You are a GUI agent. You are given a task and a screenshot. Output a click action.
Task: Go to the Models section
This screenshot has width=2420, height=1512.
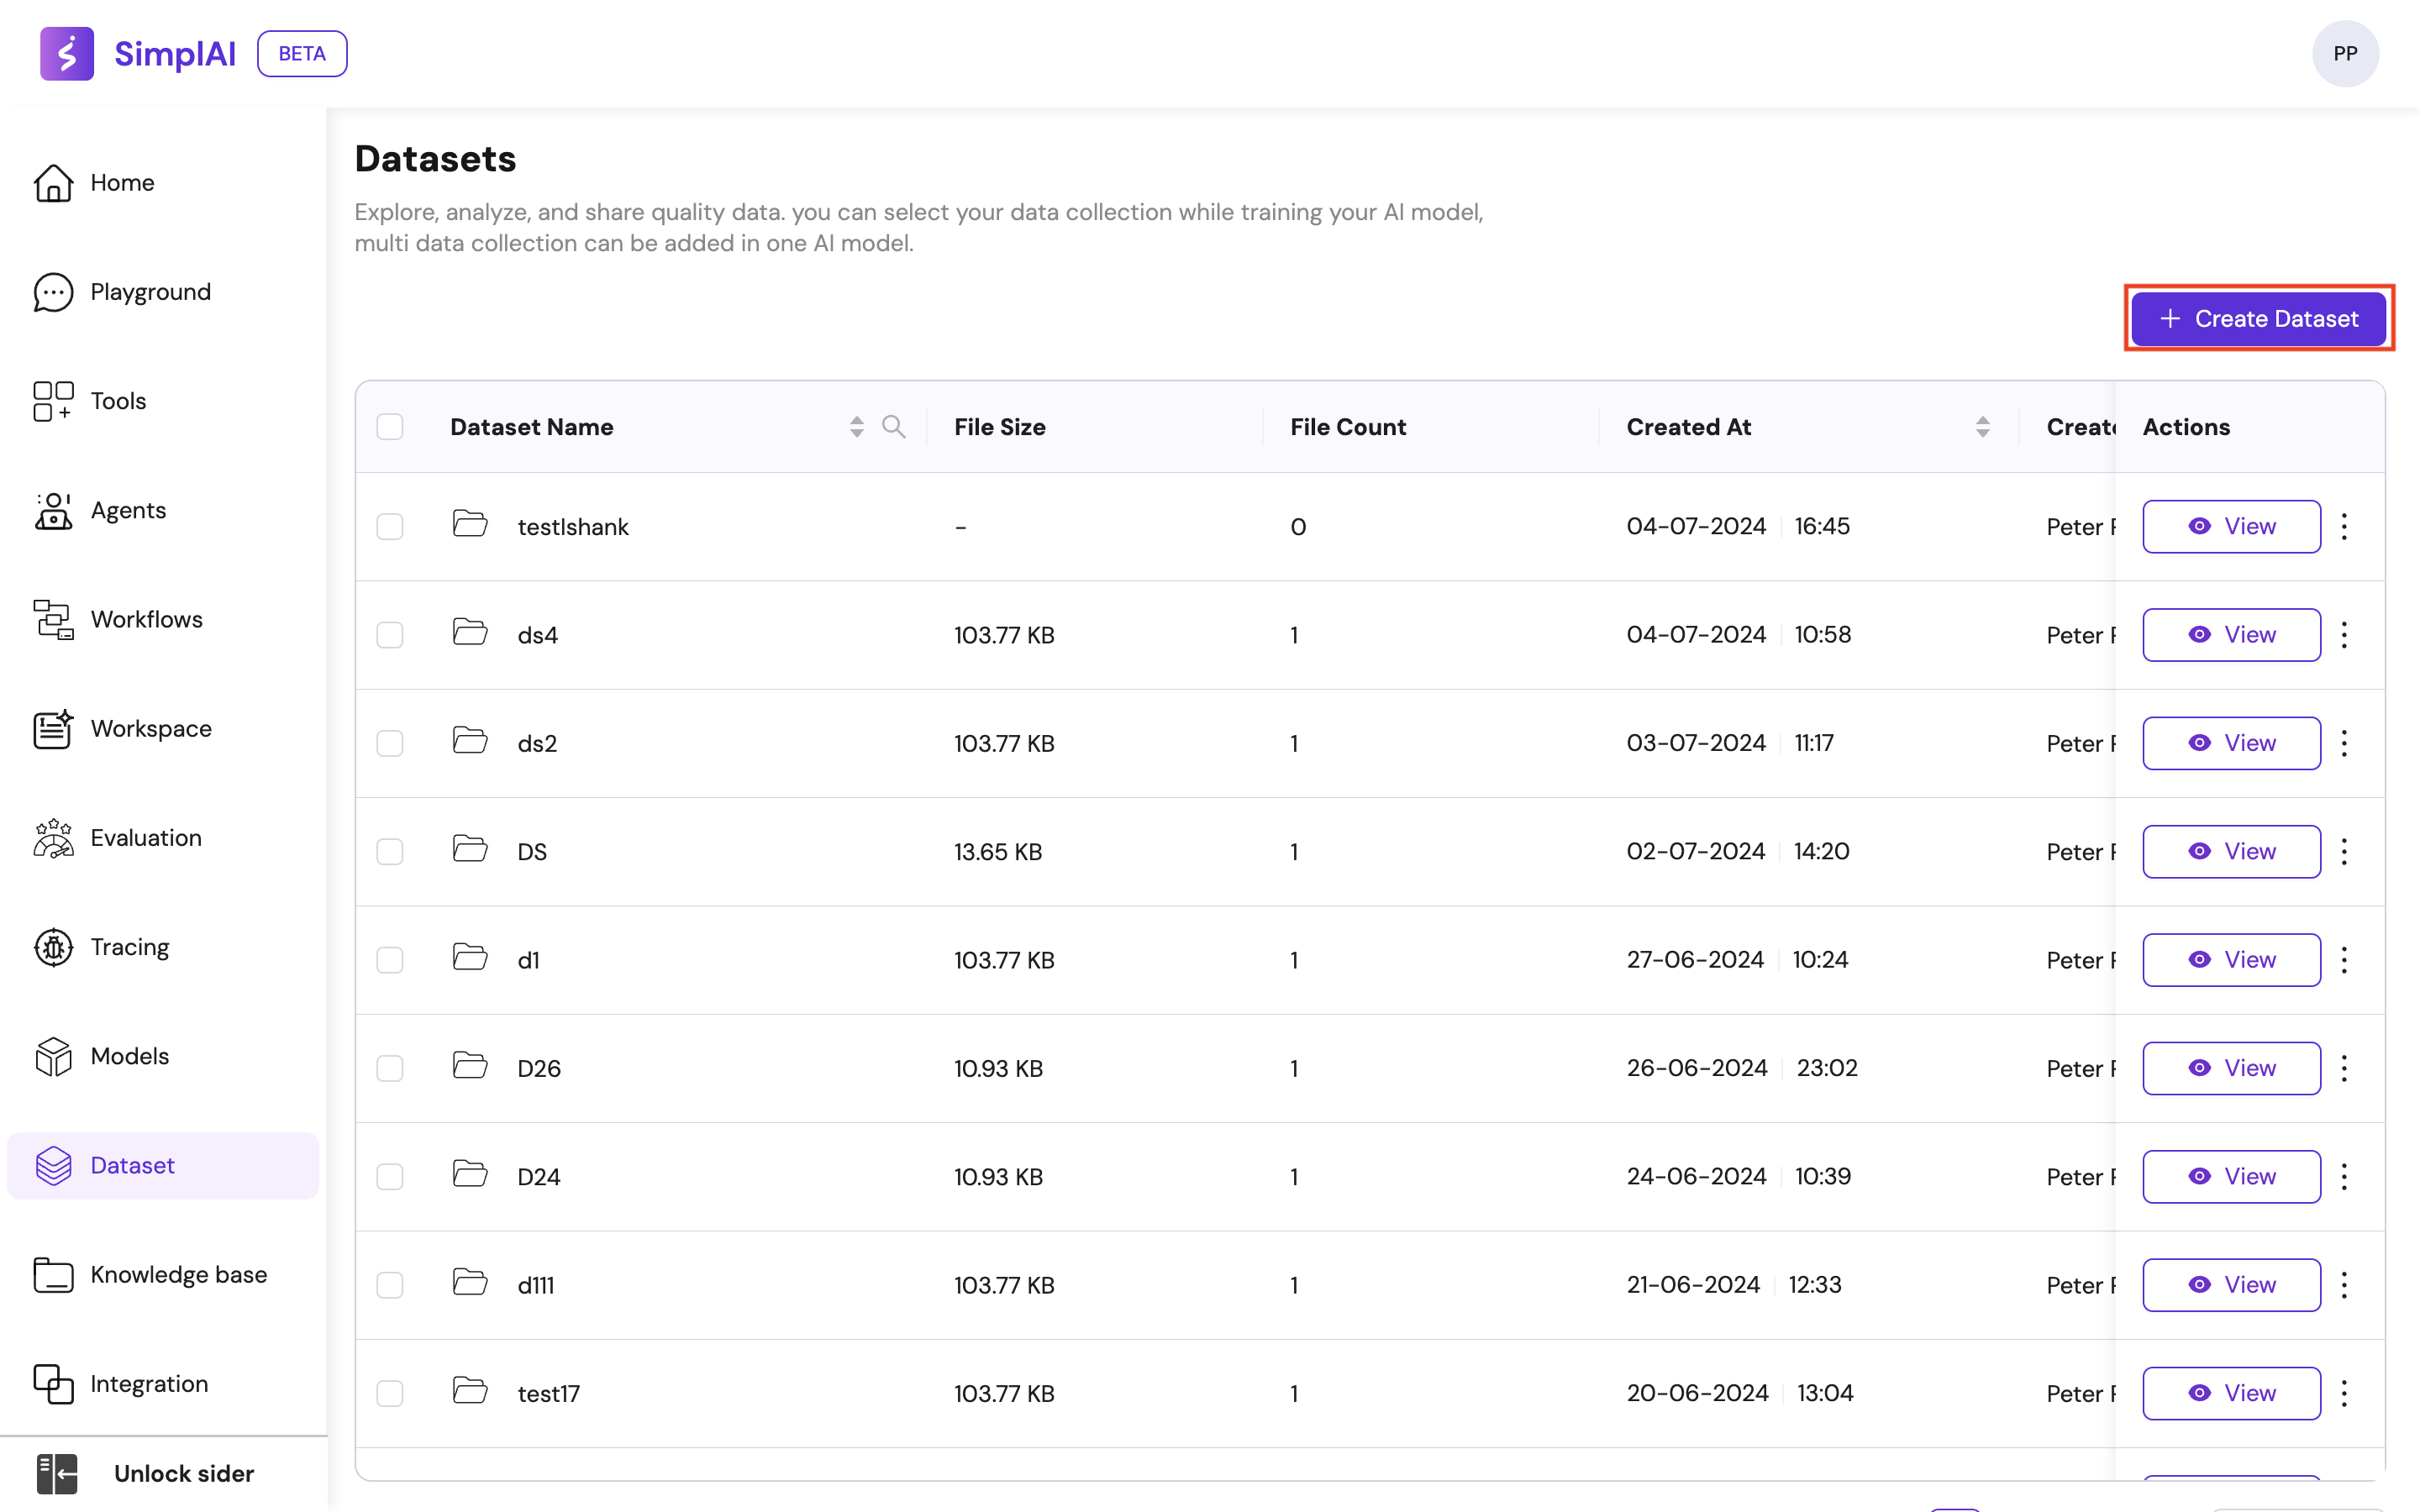[130, 1056]
